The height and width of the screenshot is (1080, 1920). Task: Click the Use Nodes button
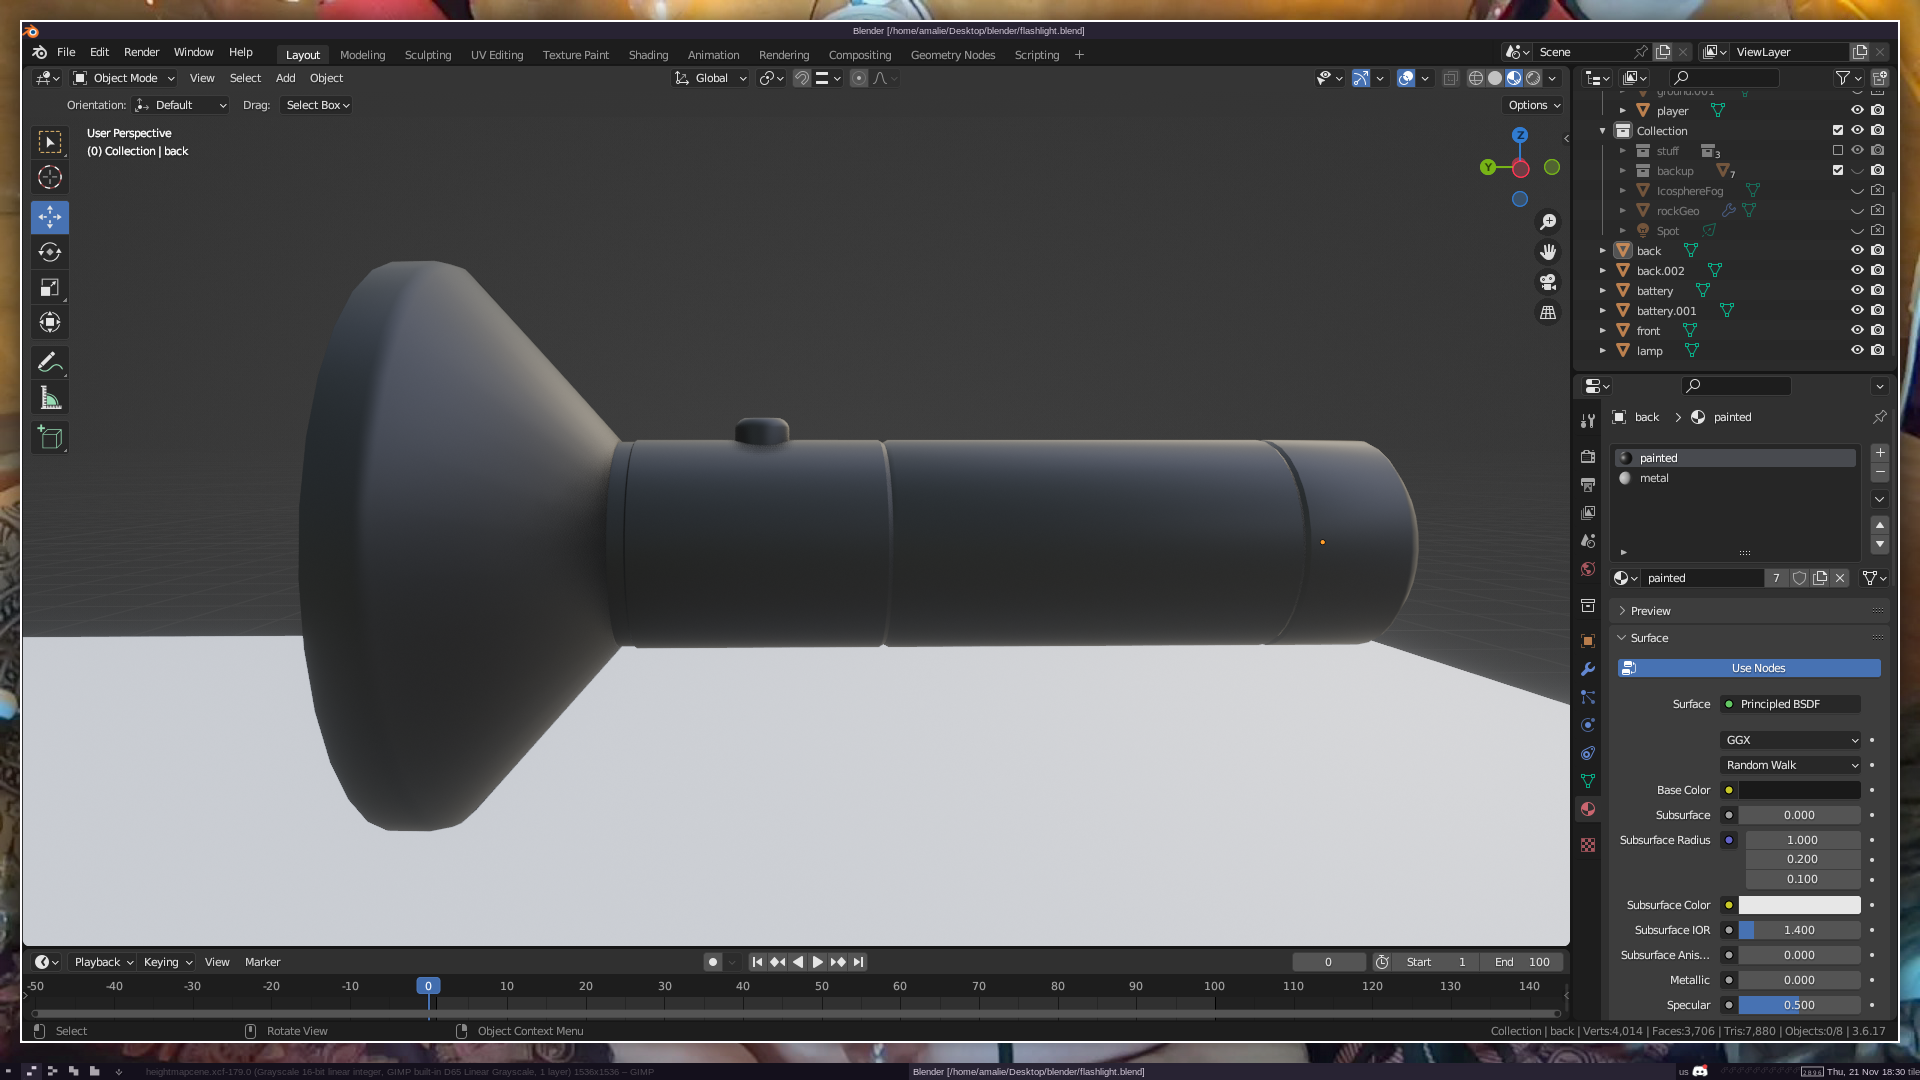click(x=1758, y=668)
